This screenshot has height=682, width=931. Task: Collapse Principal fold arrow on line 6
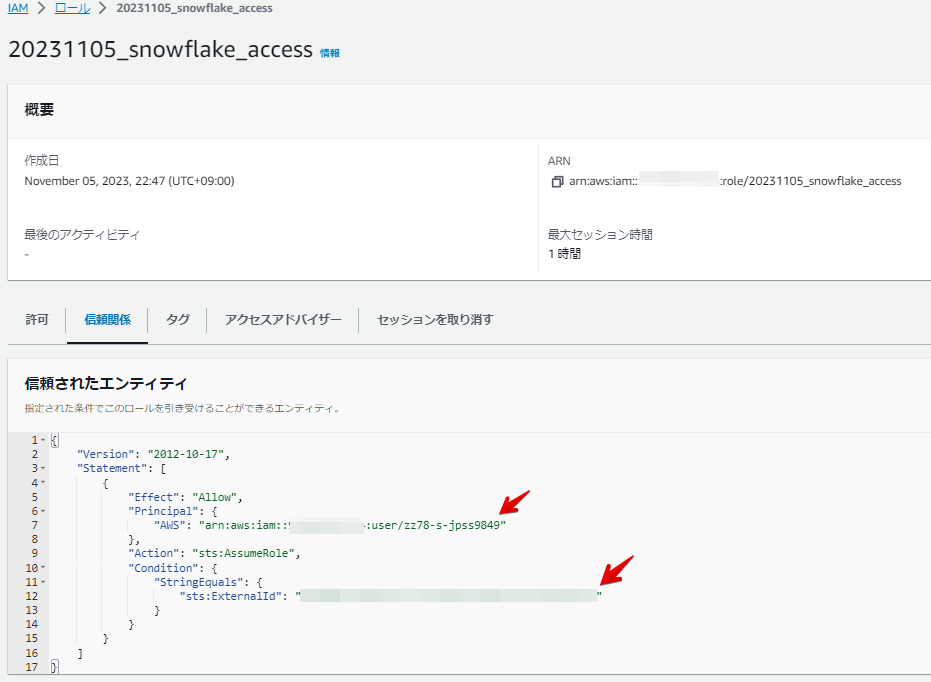[43, 511]
